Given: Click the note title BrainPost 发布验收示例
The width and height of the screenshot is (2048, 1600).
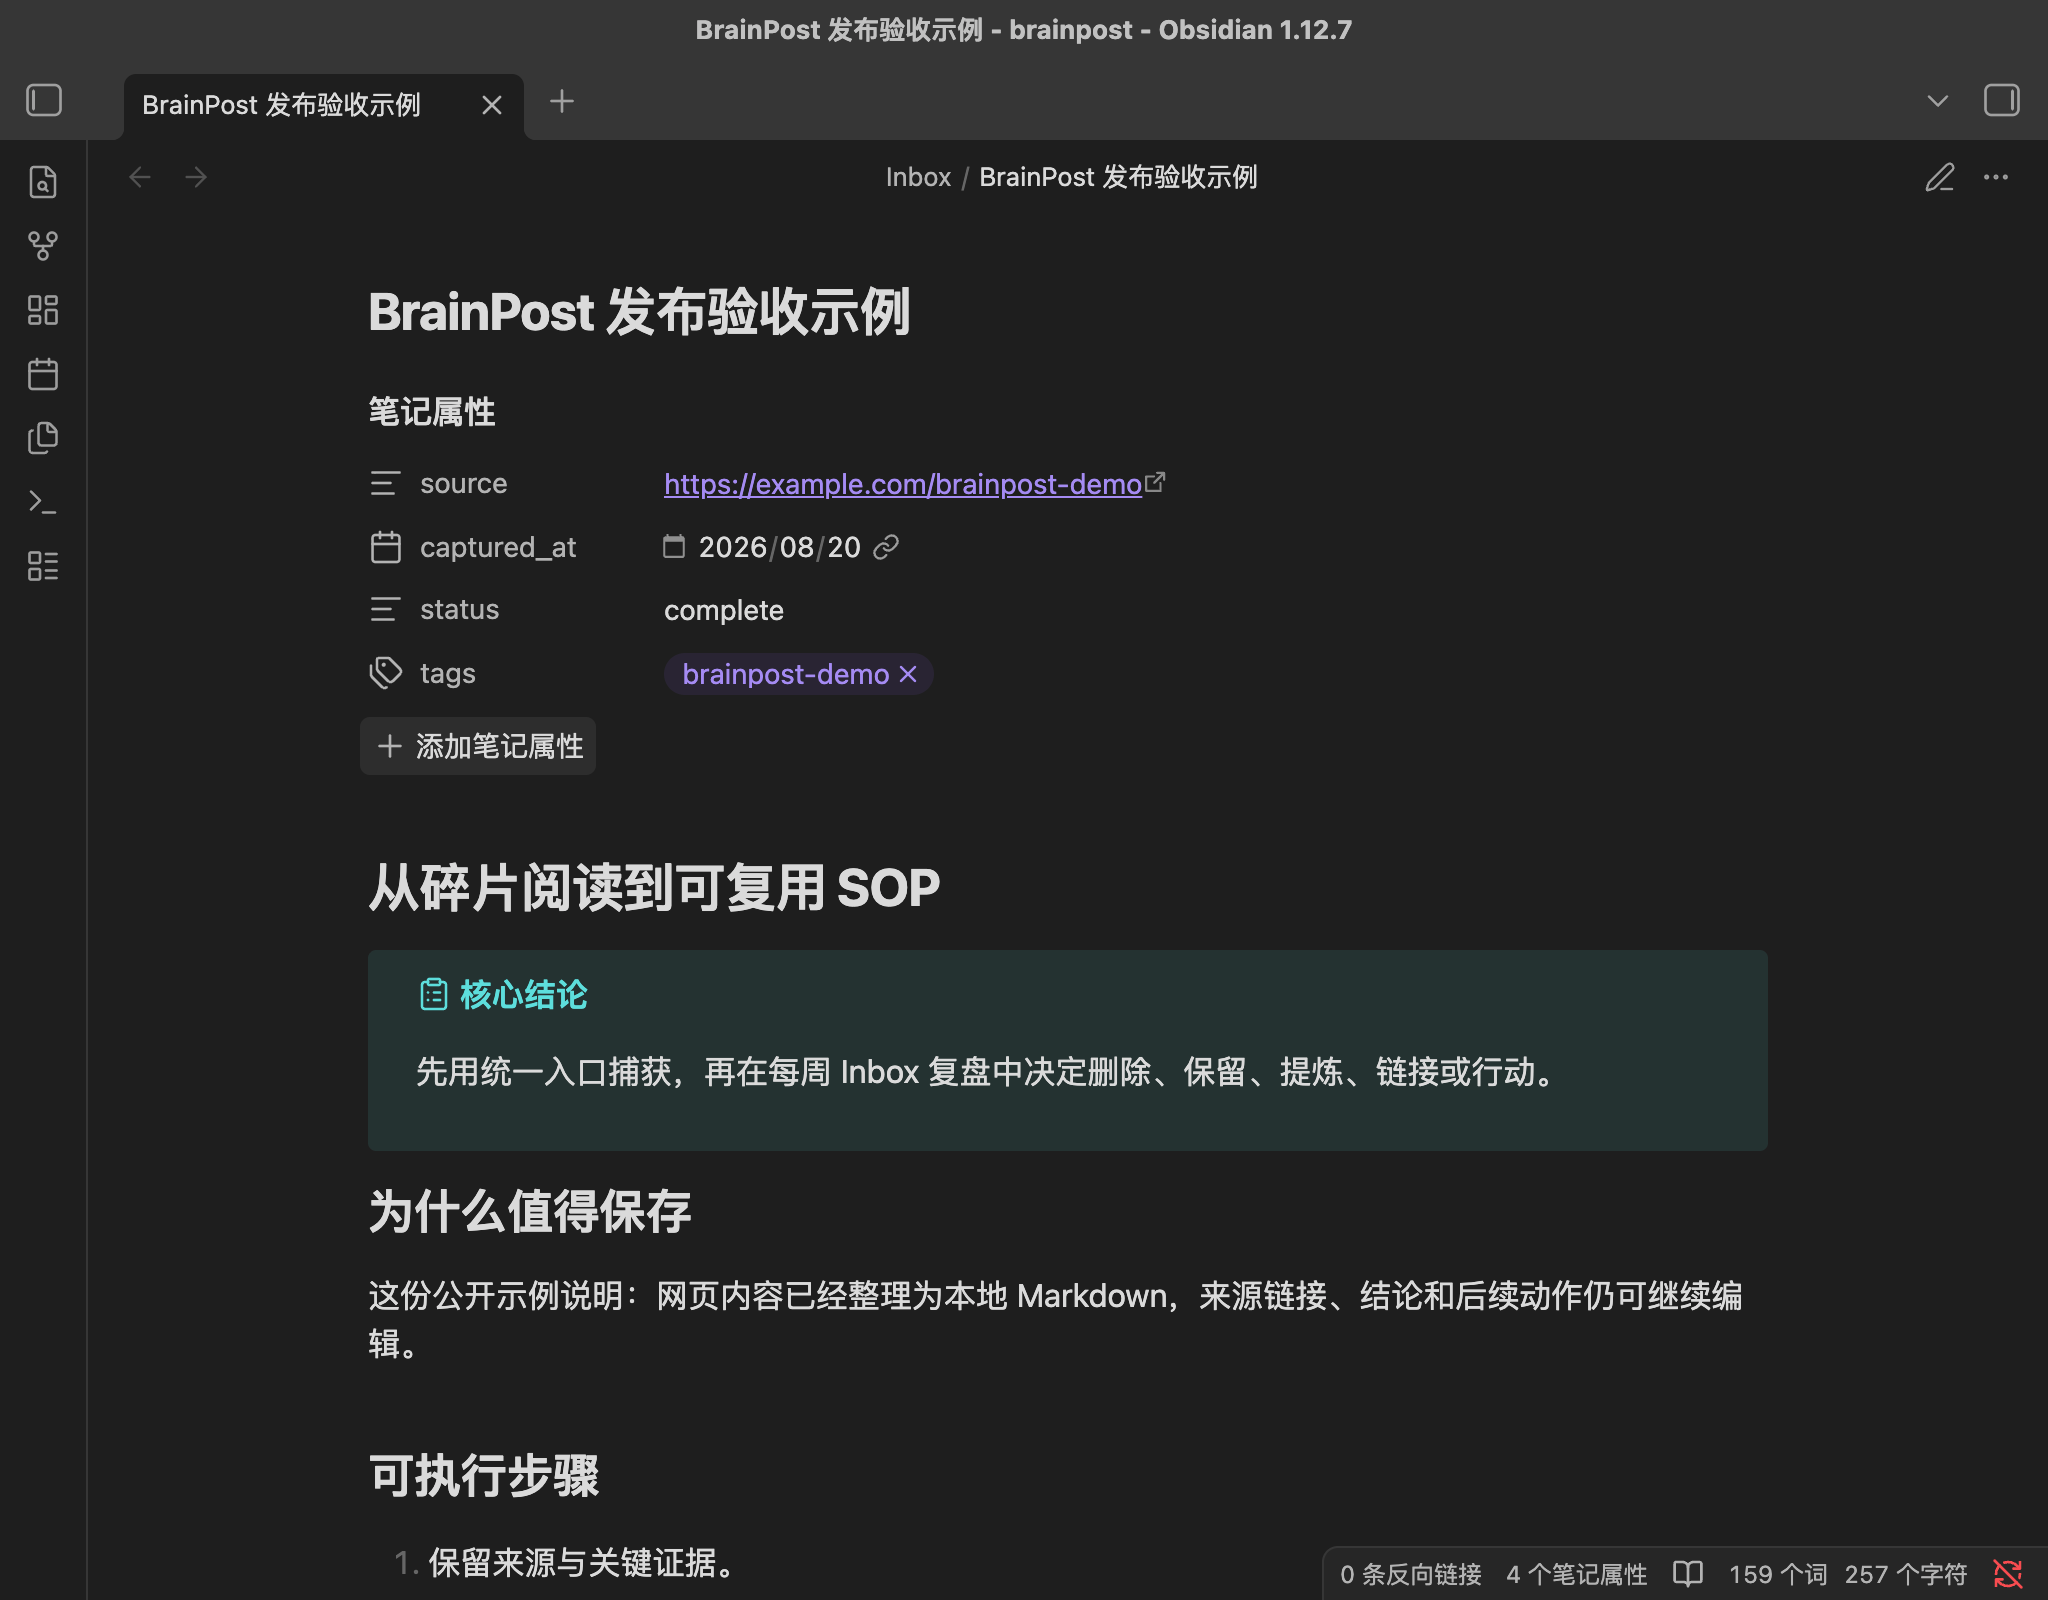Looking at the screenshot, I should point(639,312).
